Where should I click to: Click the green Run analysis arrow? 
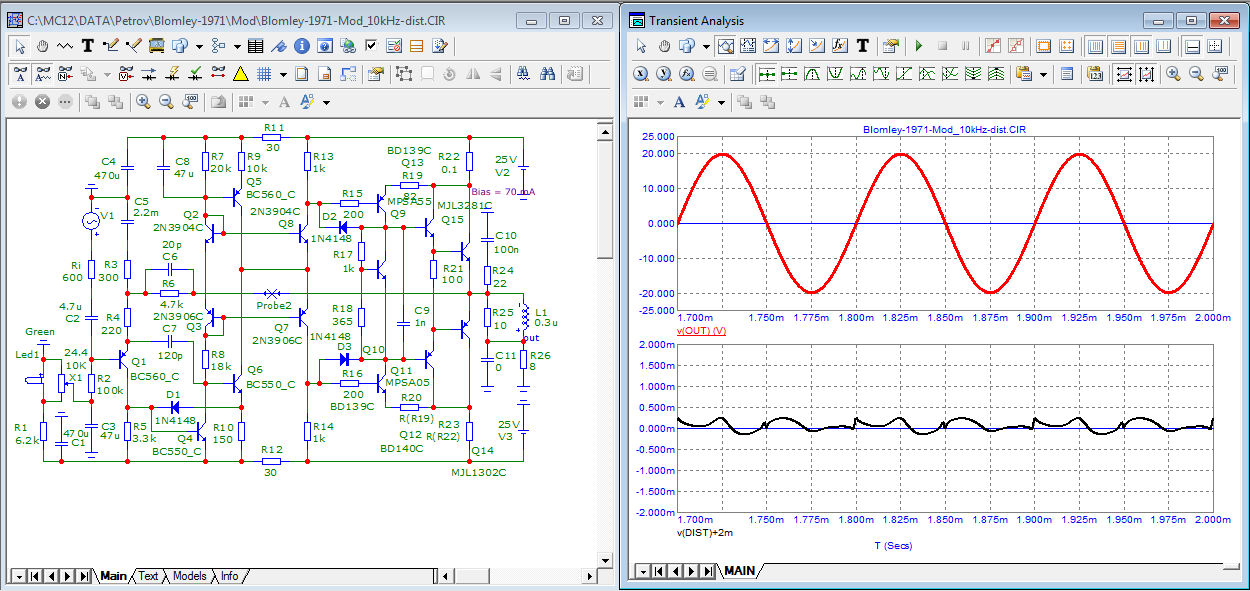point(919,45)
